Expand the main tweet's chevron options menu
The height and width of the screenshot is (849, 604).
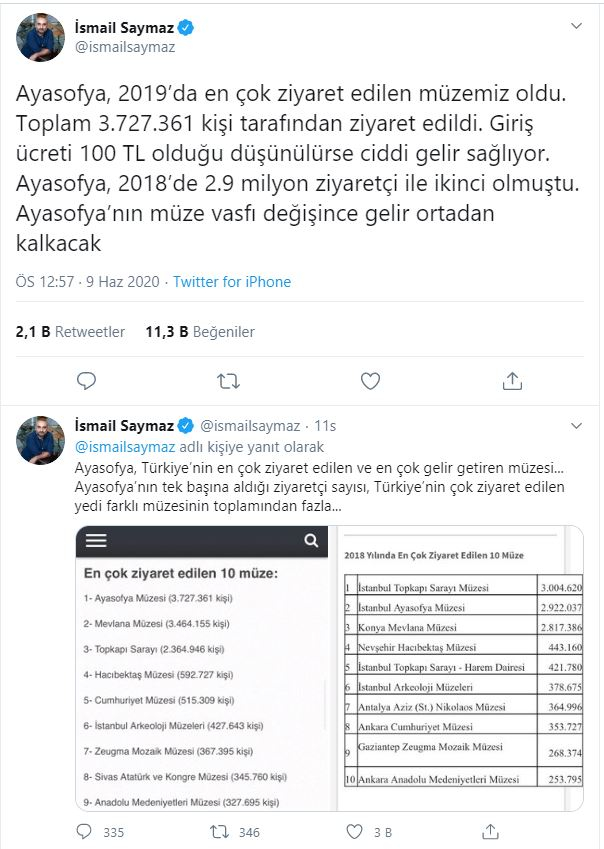(576, 25)
